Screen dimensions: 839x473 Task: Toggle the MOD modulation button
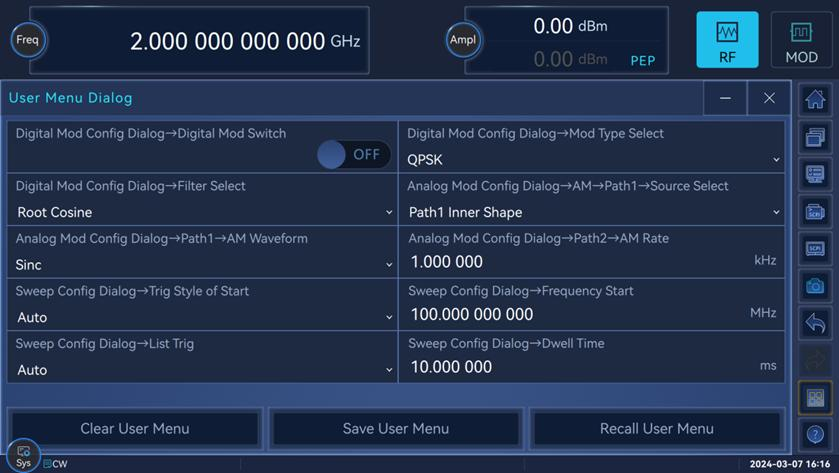pos(801,40)
